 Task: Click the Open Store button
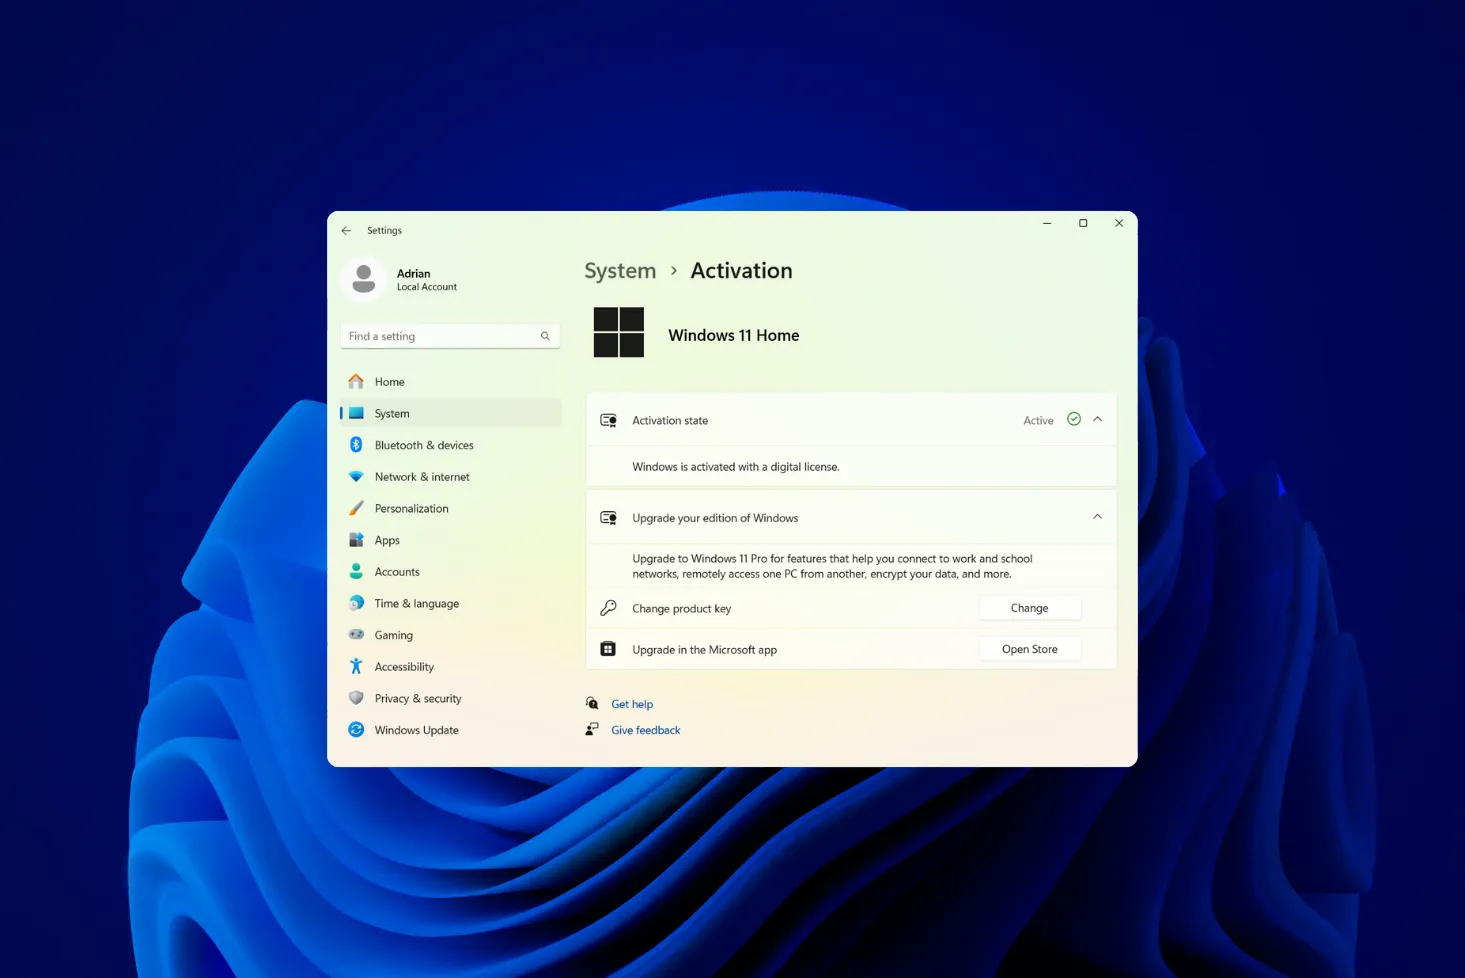coord(1030,649)
